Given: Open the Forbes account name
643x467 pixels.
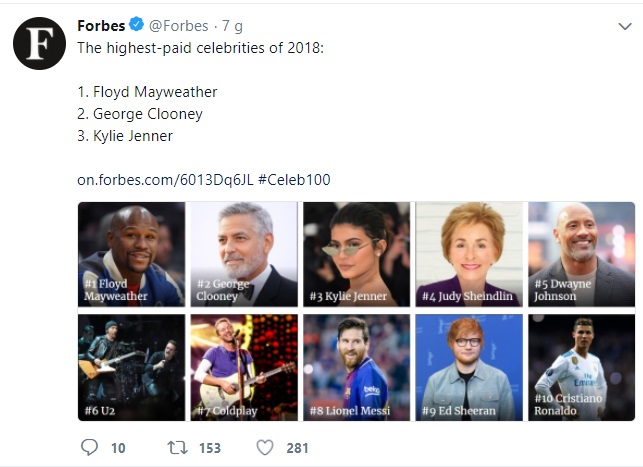Looking at the screenshot, I should coord(101,26).
